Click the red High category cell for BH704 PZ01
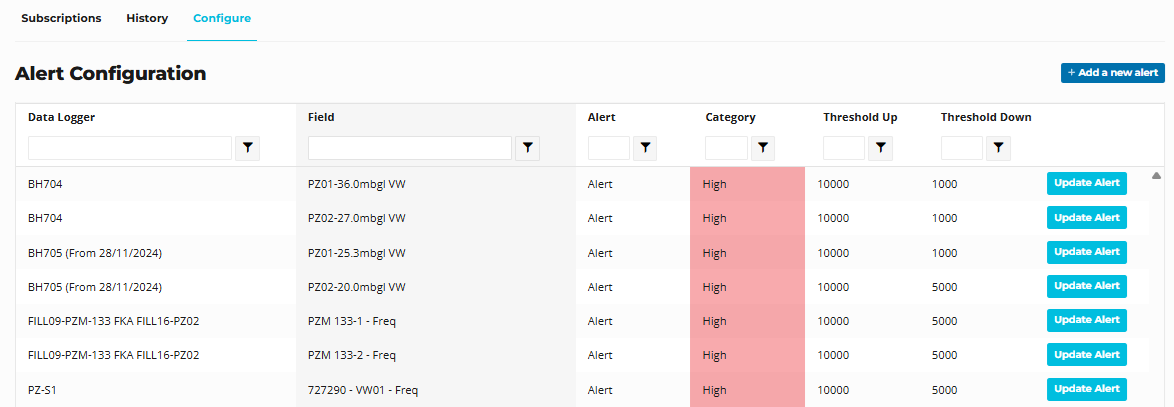Image resolution: width=1174 pixels, height=407 pixels. tap(747, 184)
